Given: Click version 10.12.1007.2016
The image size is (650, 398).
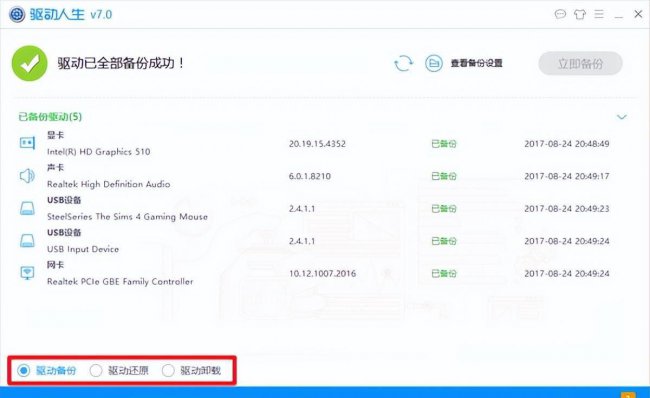Looking at the screenshot, I should tap(323, 274).
